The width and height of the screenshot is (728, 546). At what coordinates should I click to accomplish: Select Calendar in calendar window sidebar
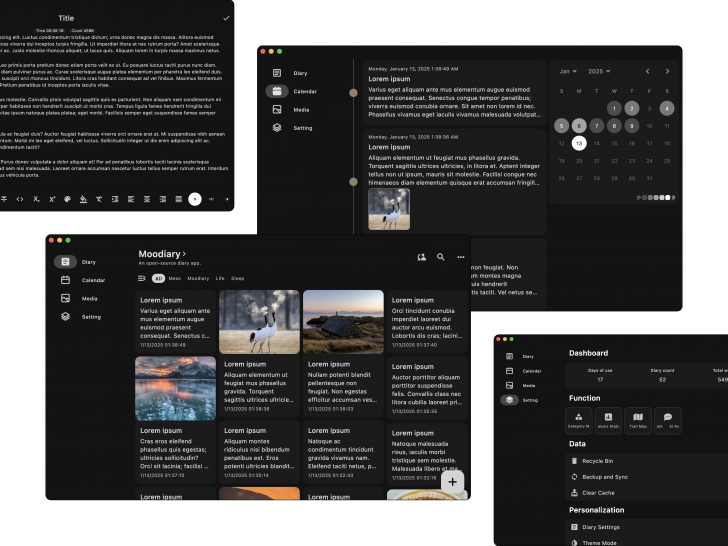tap(291, 91)
